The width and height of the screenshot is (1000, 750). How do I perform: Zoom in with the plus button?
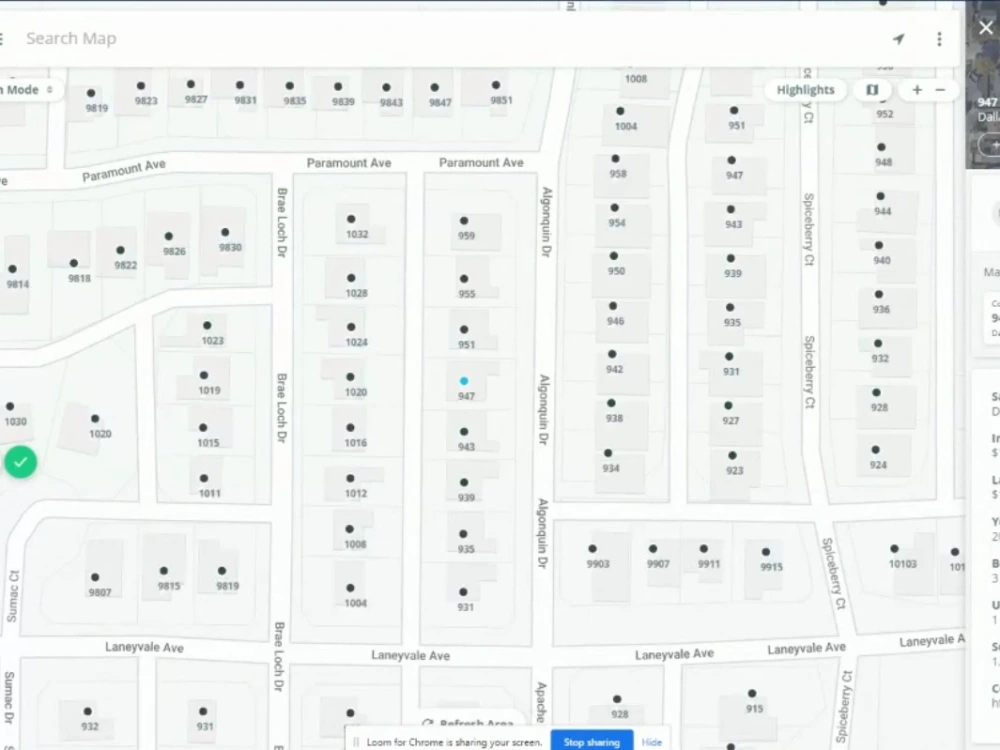point(917,90)
